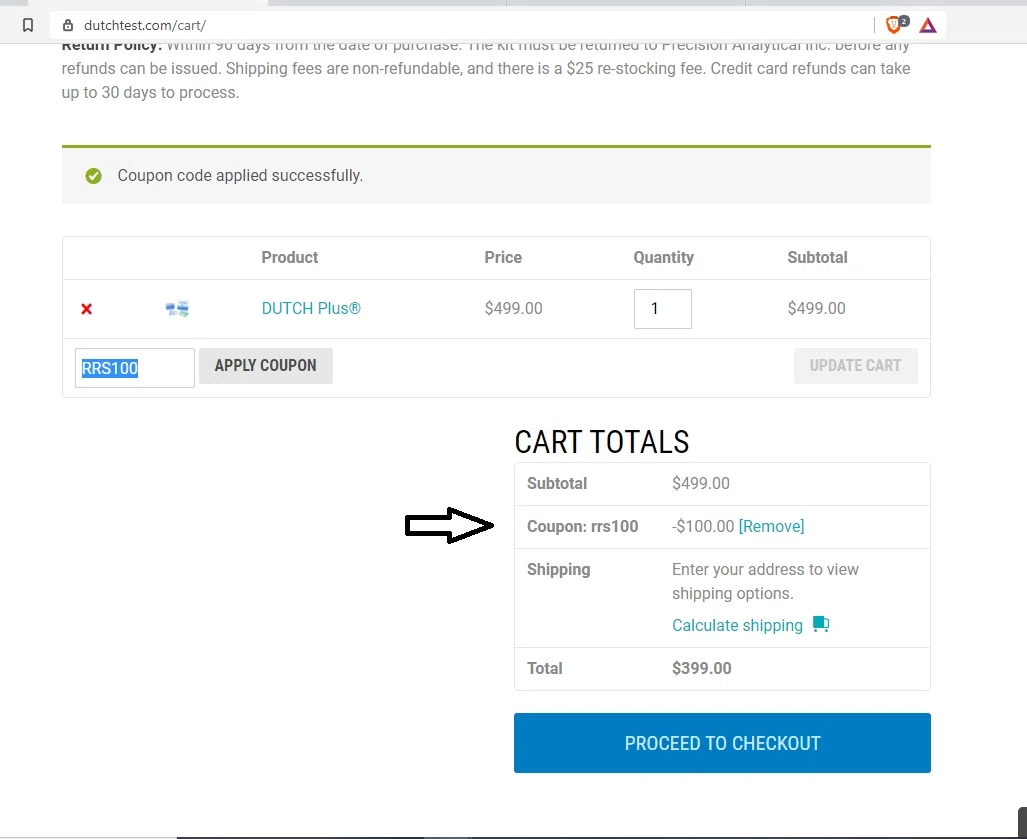1027x839 pixels.
Task: Click the cart totals Subtotal value $499.00
Action: click(701, 483)
